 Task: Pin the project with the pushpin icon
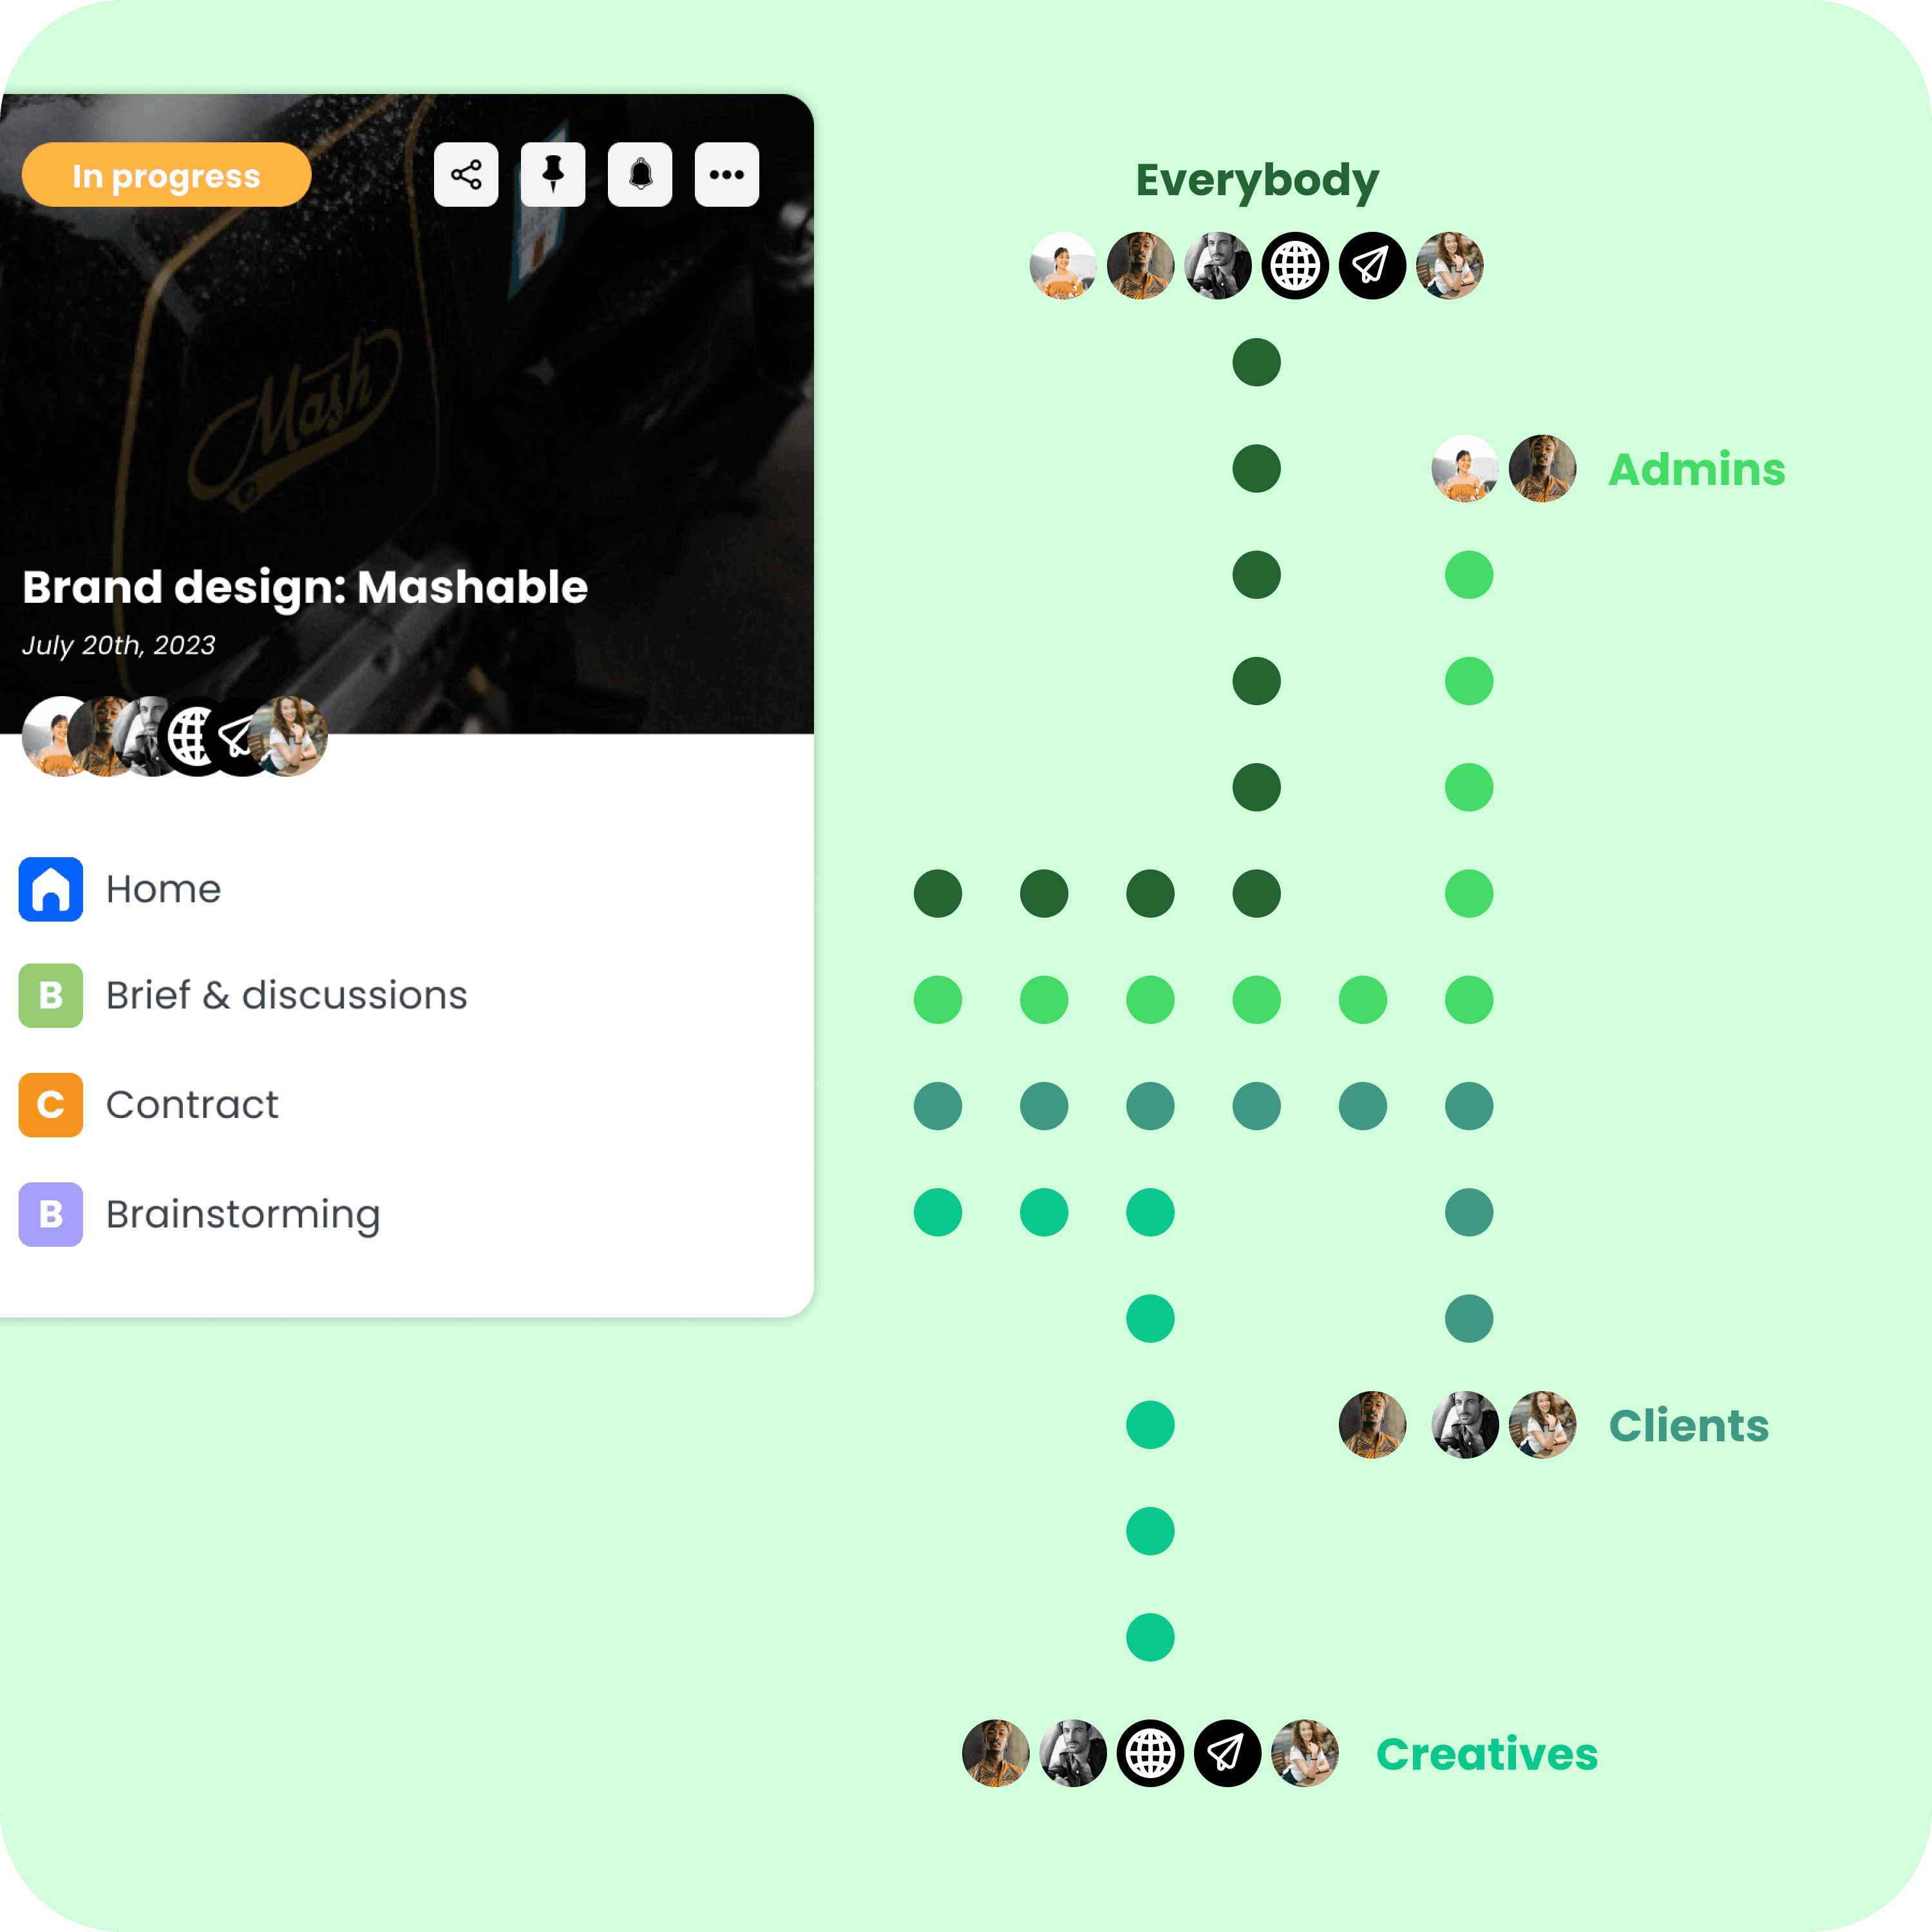click(x=553, y=175)
